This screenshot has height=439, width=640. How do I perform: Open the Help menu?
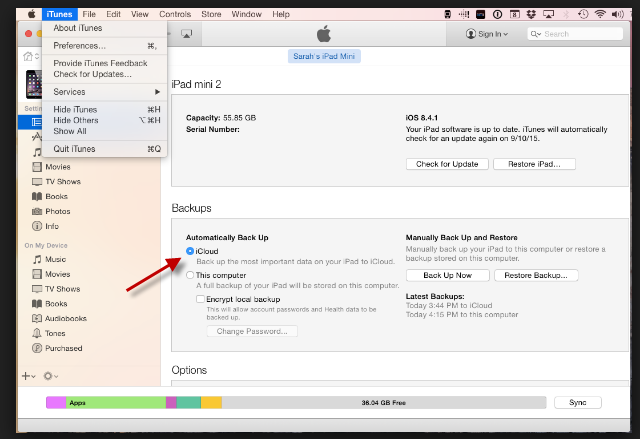pyautogui.click(x=281, y=14)
